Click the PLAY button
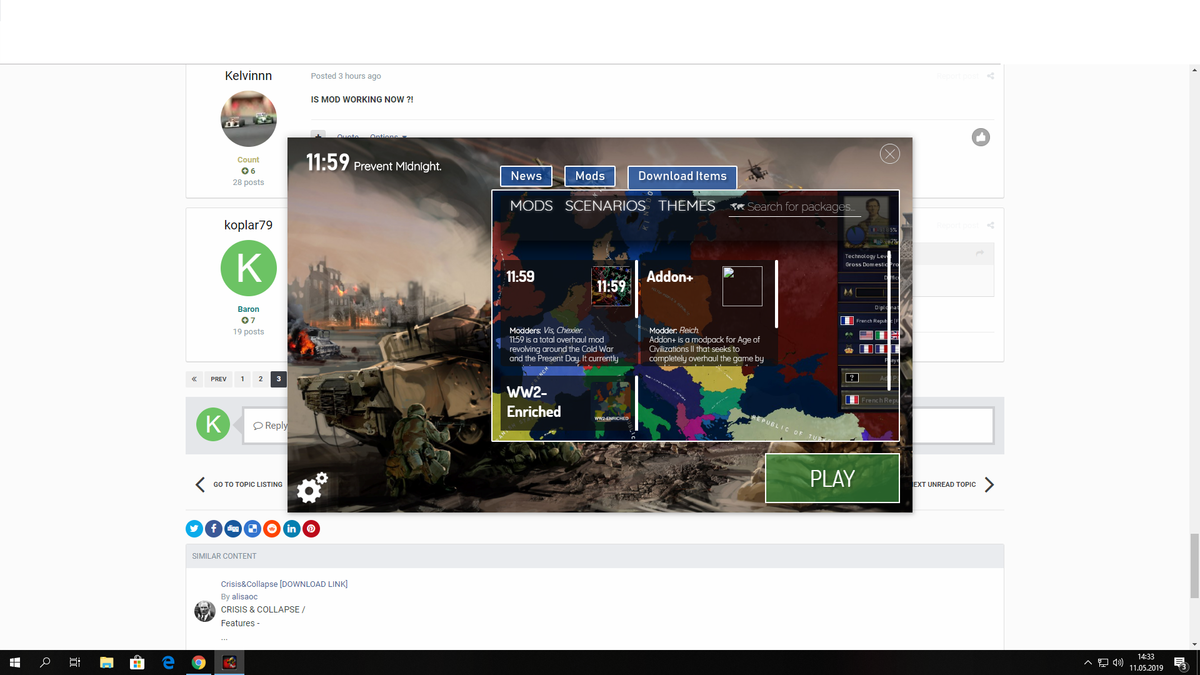 (x=832, y=478)
